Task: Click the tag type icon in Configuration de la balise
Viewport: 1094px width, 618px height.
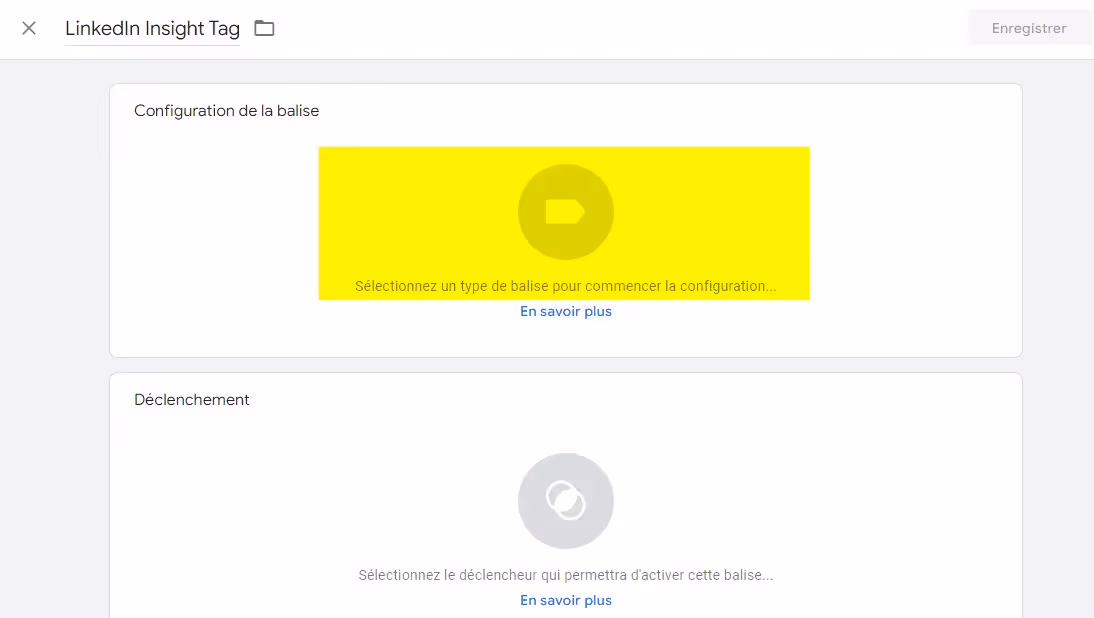Action: tap(566, 212)
